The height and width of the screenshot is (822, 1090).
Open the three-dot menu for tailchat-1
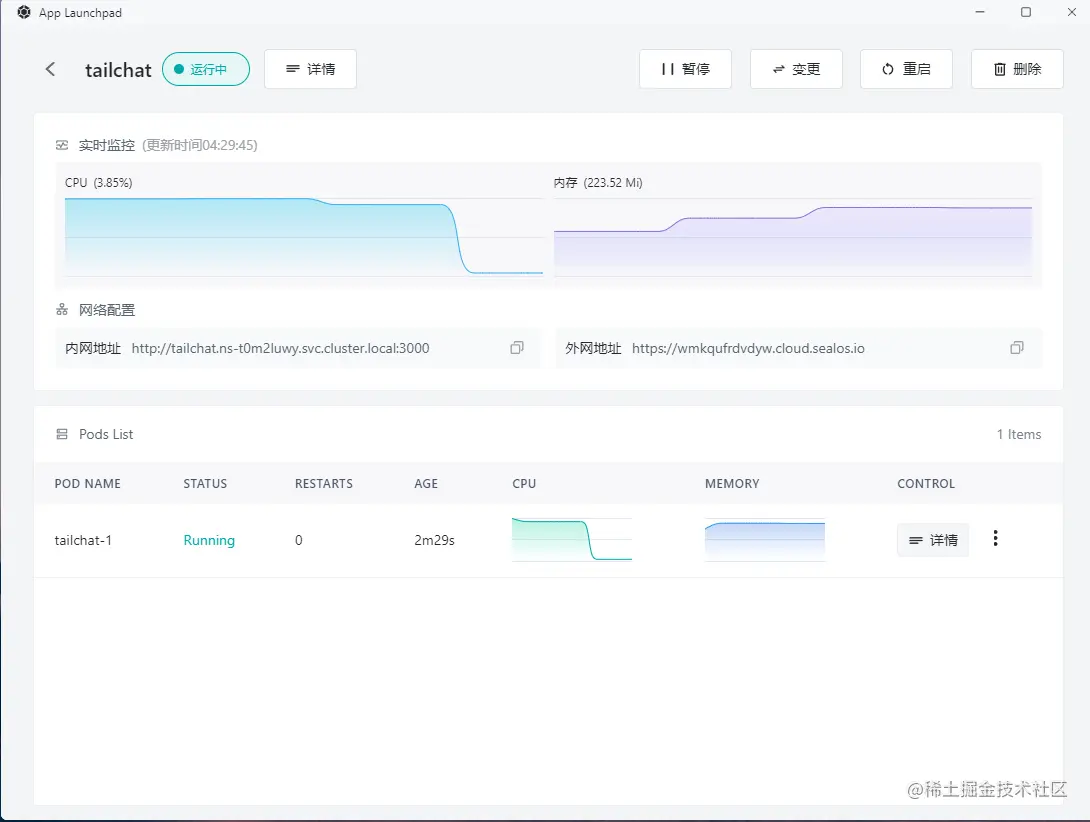pyautogui.click(x=995, y=538)
